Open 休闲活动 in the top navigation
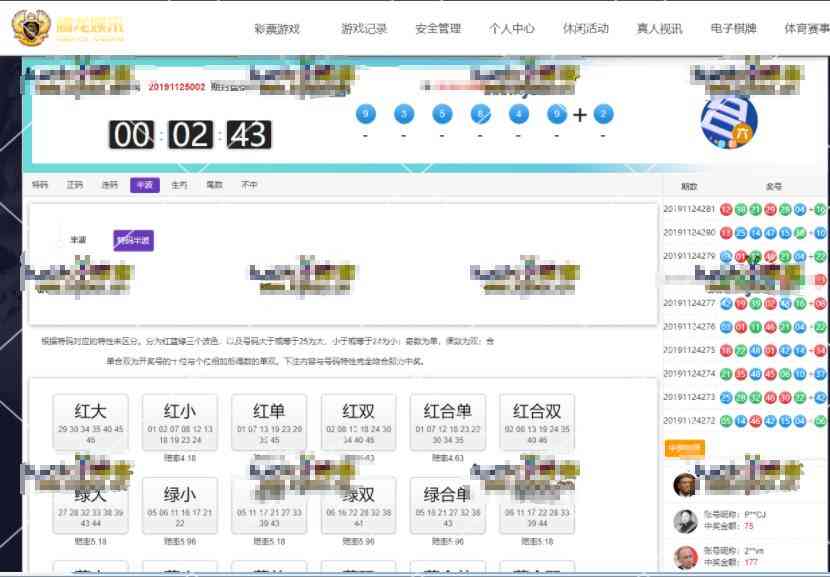This screenshot has height=577, width=830. coord(585,29)
